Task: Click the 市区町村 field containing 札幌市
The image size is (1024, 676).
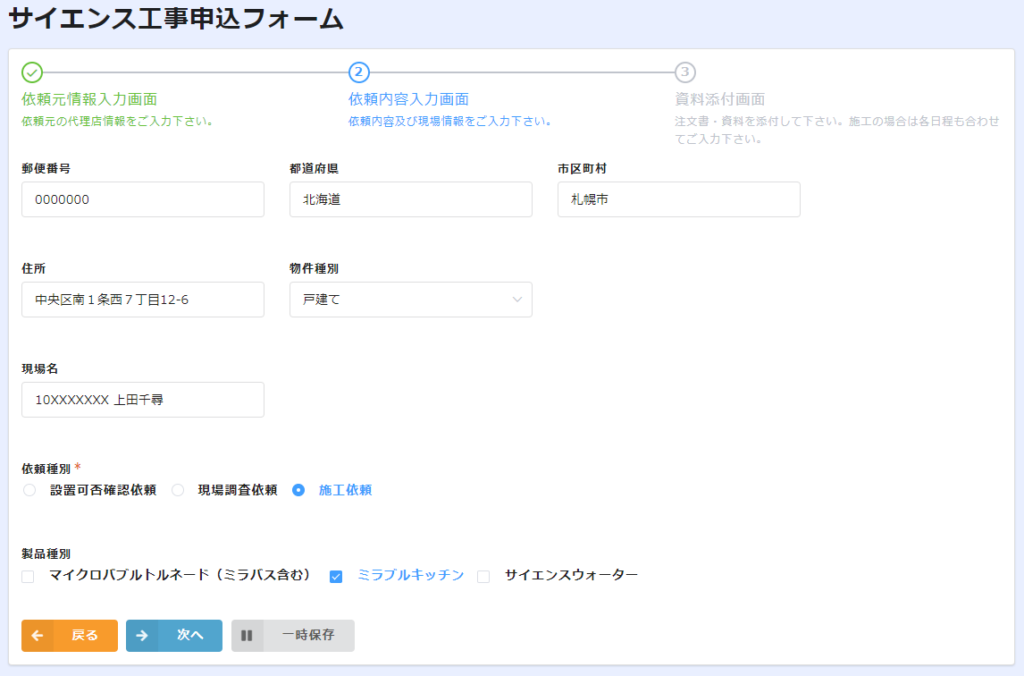Action: pyautogui.click(x=678, y=199)
